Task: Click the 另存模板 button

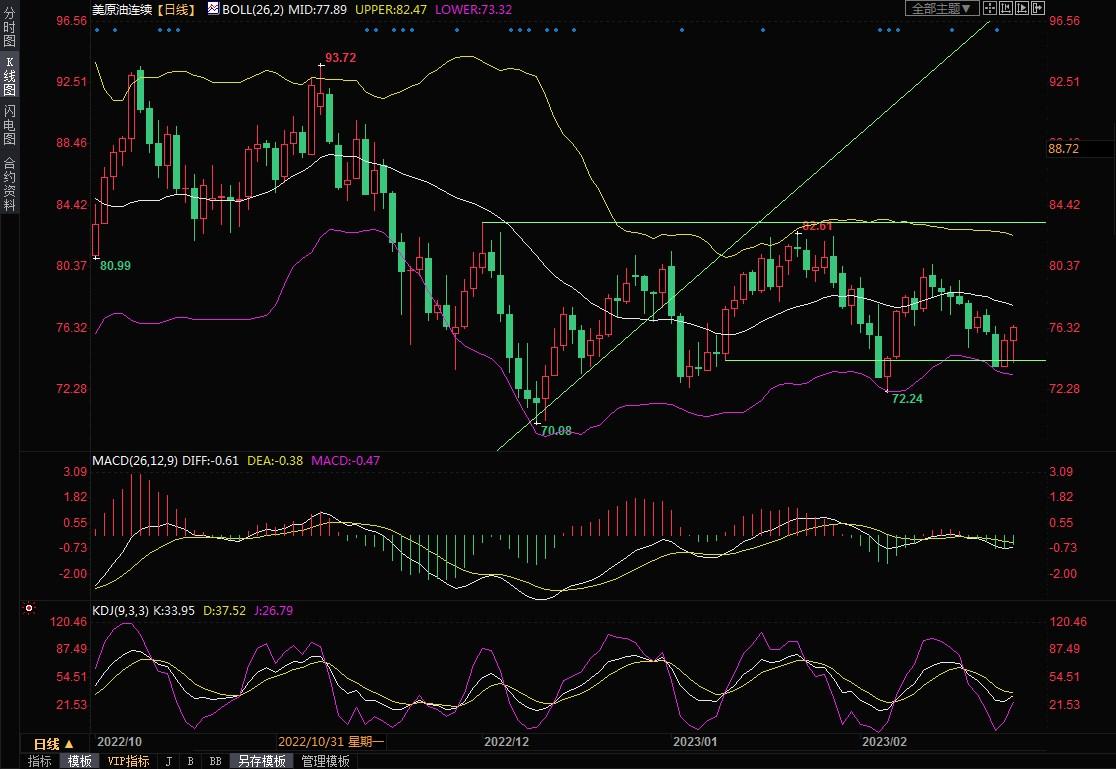Action: click(x=262, y=761)
